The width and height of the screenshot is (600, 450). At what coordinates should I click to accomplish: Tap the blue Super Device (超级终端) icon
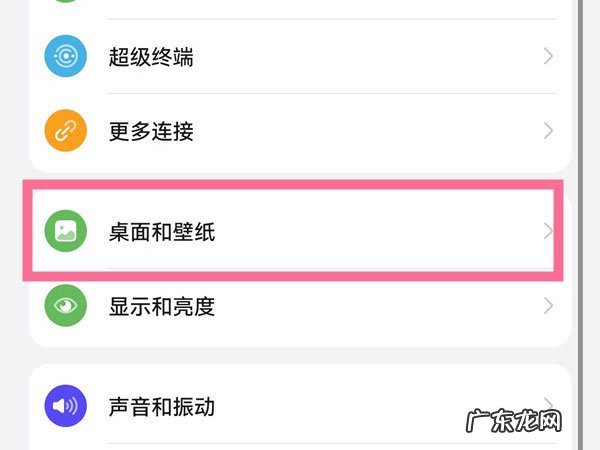65,57
